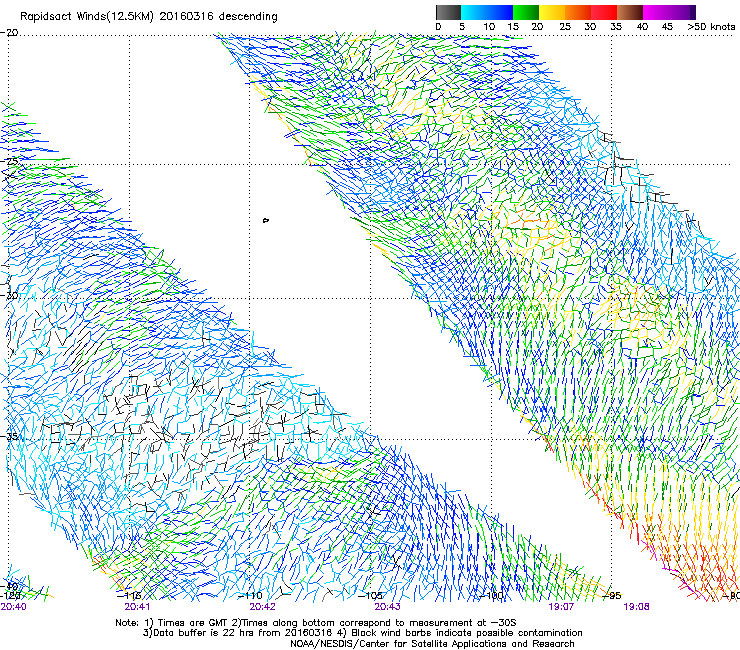Click the '>50 knots' legend label
Viewport: 740px width, 650px height.
(711, 26)
